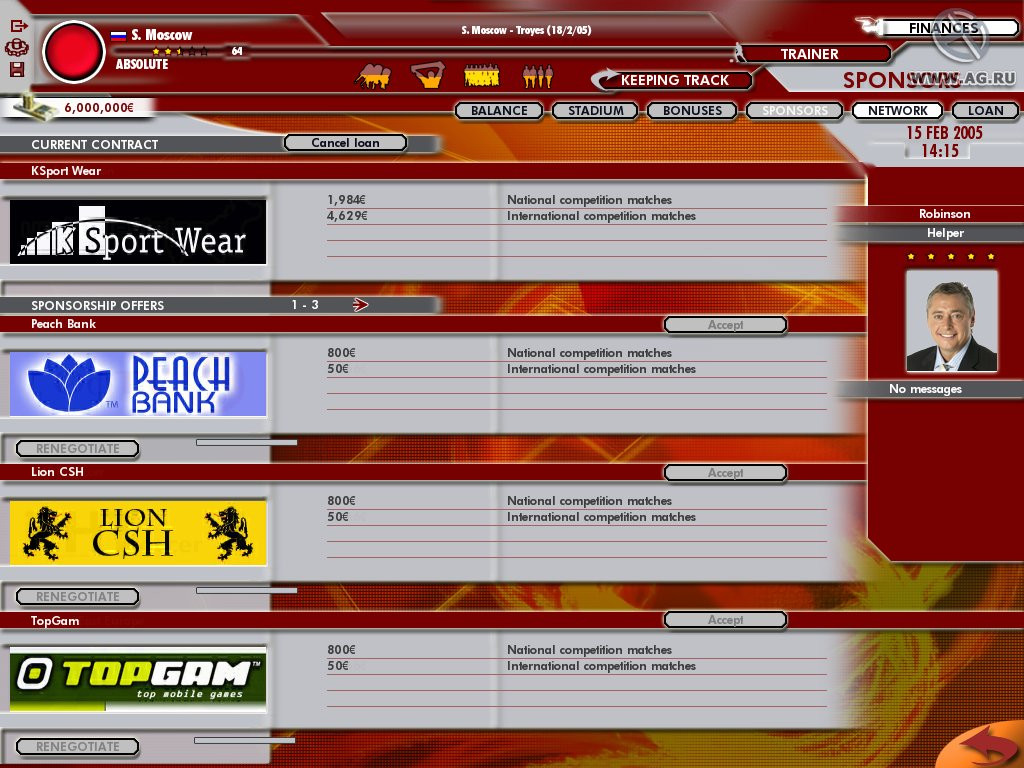Viewport: 1024px width, 768px height.
Task: Switch to the Network tab
Action: (x=897, y=110)
